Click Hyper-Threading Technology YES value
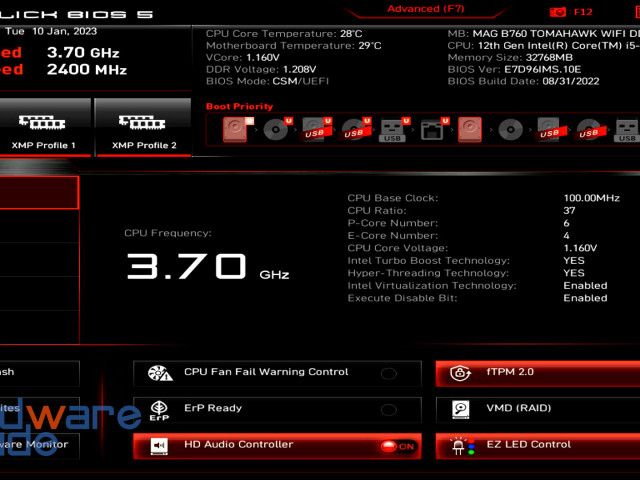The image size is (640, 480). (x=574, y=273)
